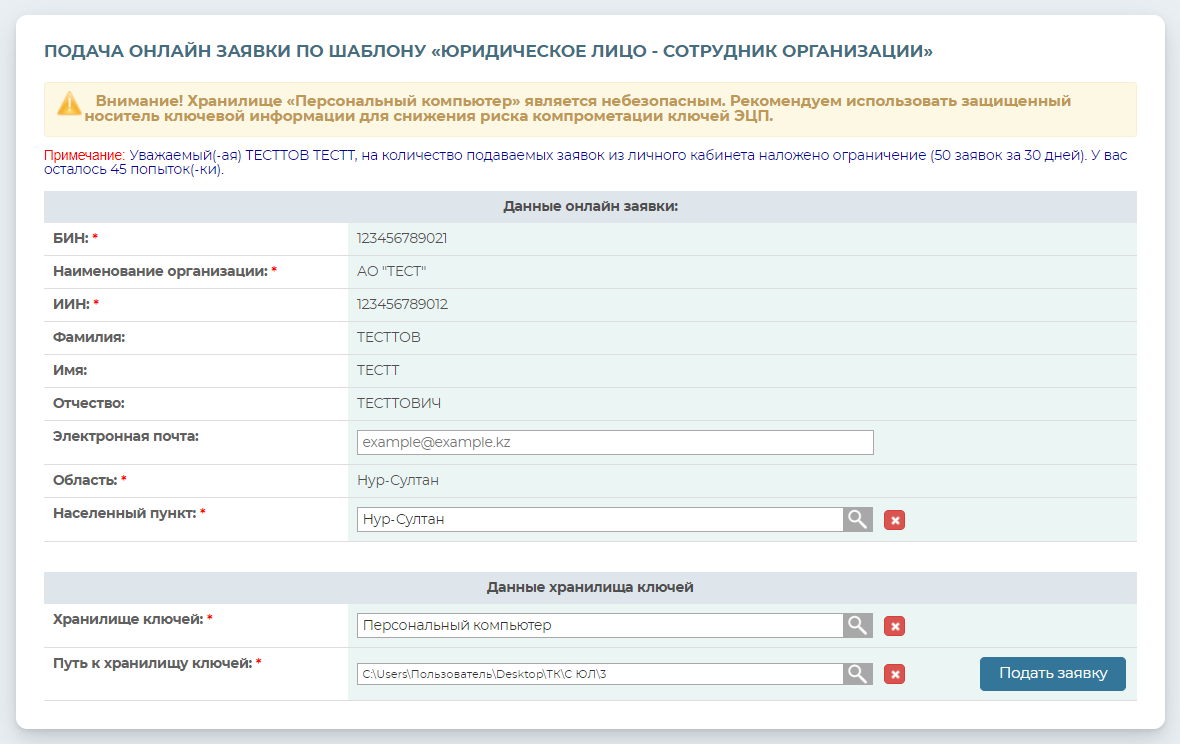Image resolution: width=1180 pixels, height=744 pixels.
Task: Click the Персональный компьютер storage field
Action: click(x=600, y=625)
